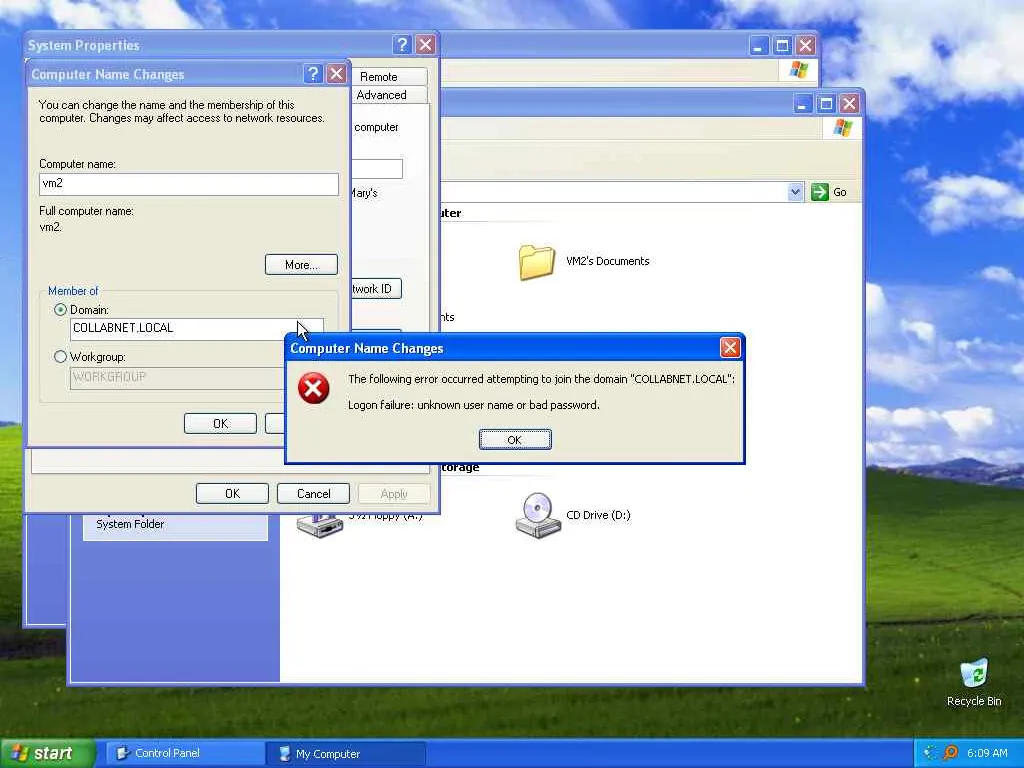This screenshot has height=768, width=1024.
Task: Close the Control Panel window
Action: tap(805, 45)
